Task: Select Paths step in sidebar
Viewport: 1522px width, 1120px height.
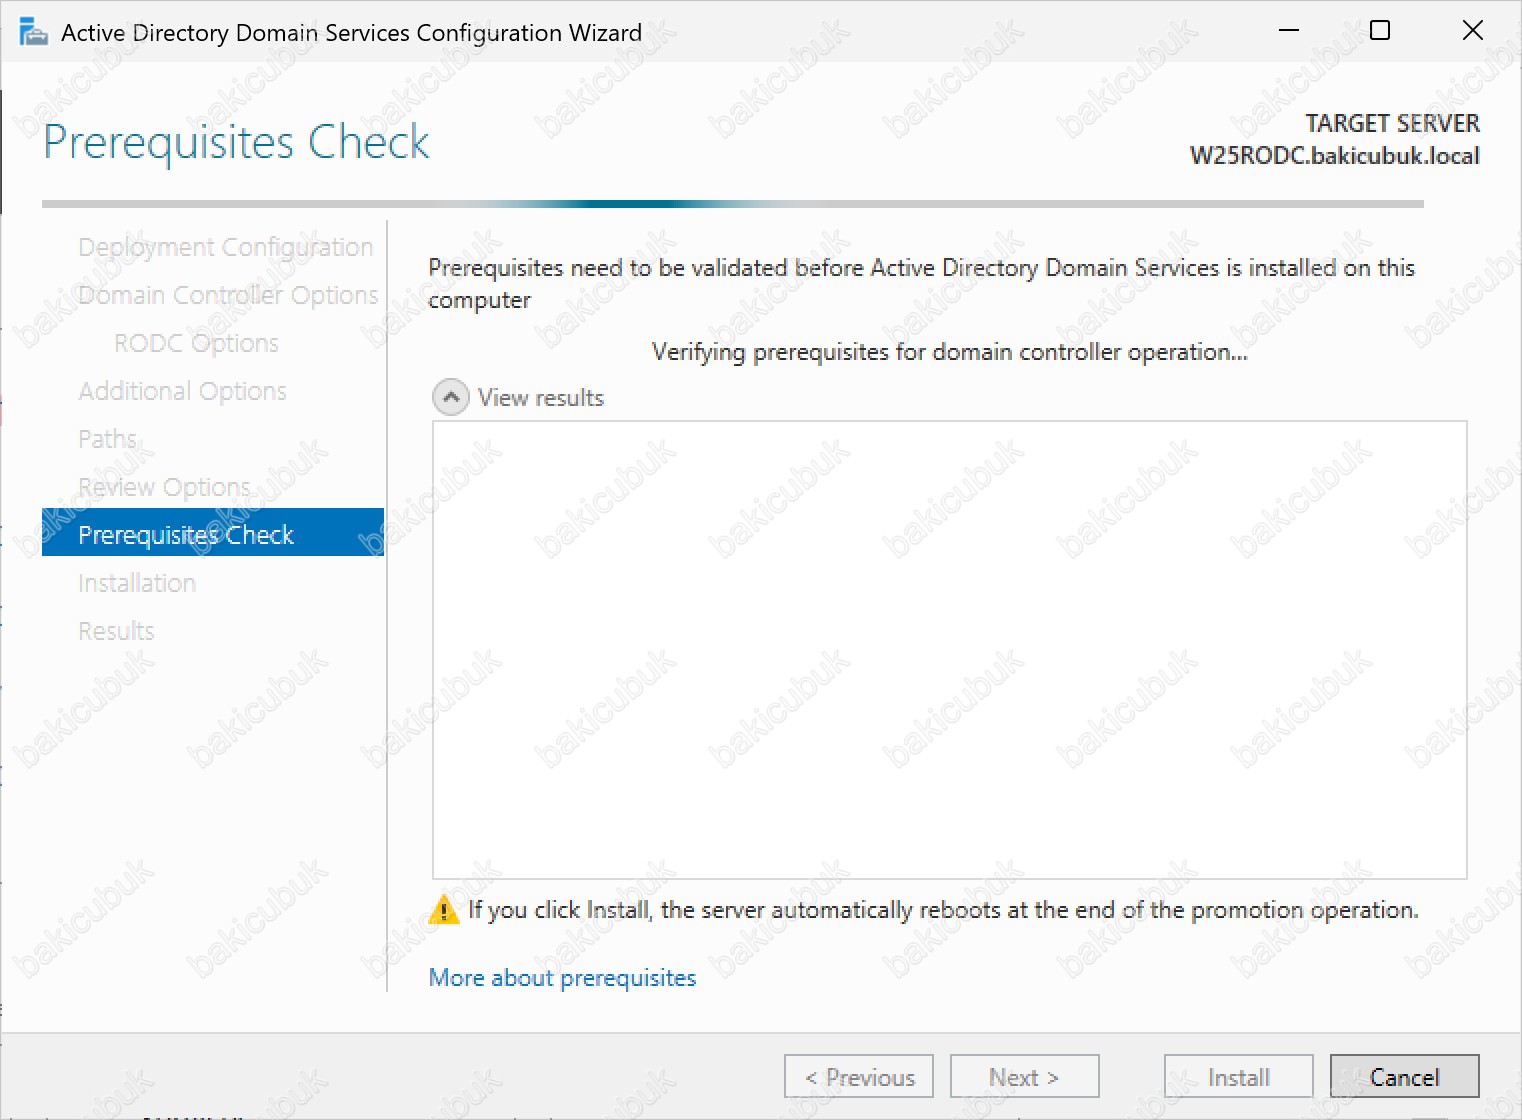Action: 107,439
